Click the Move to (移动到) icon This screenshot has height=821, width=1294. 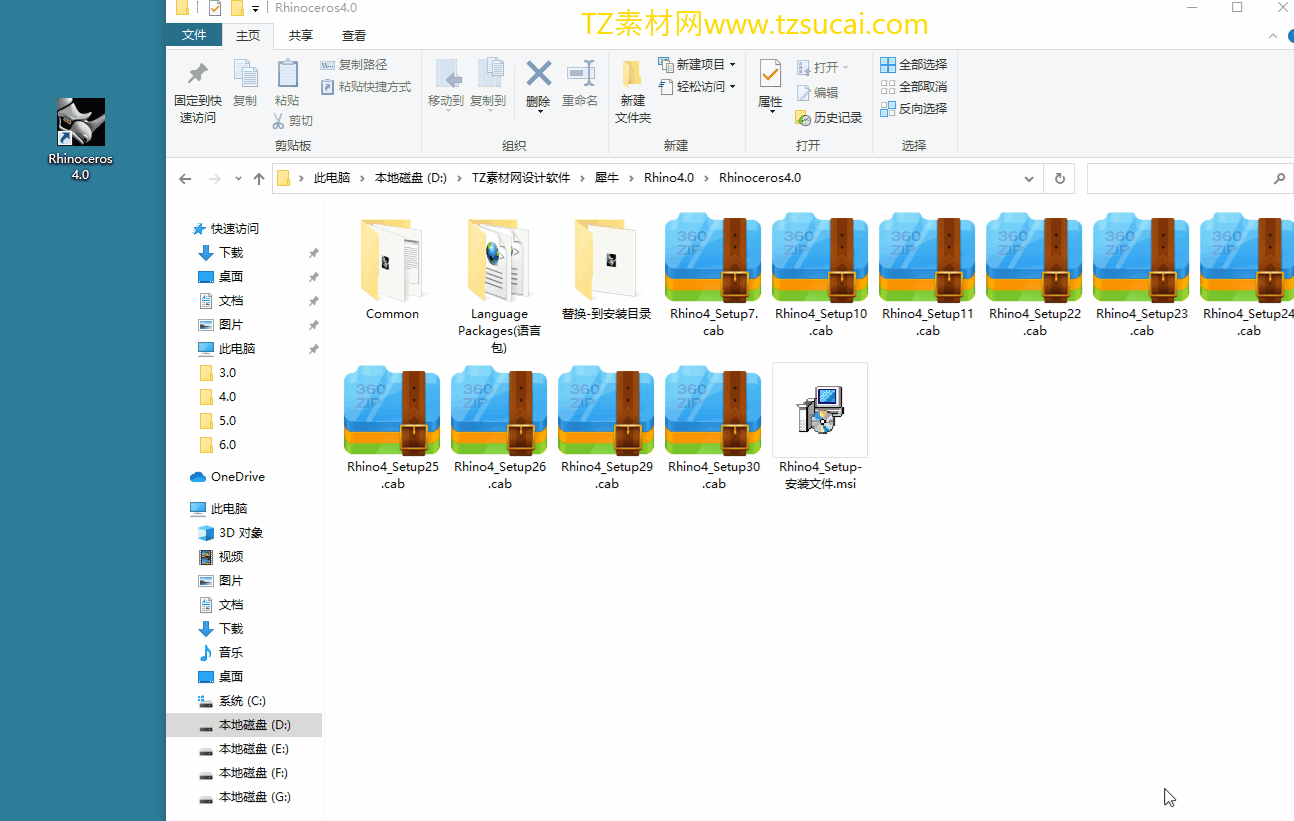pos(446,73)
